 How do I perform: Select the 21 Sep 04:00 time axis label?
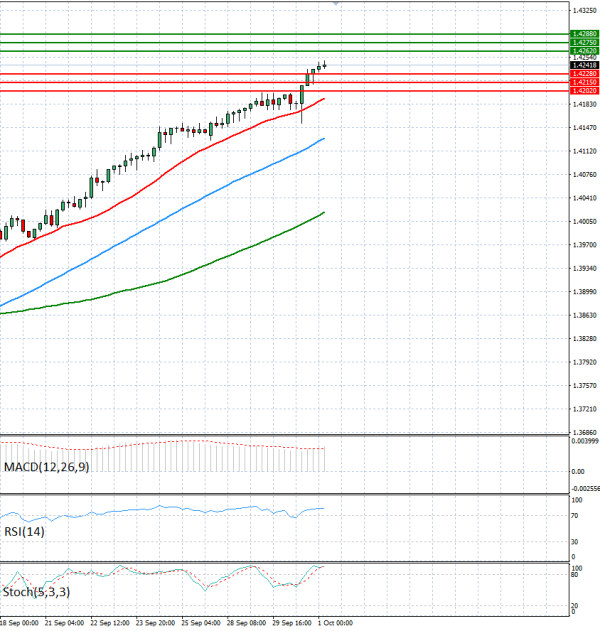tap(64, 623)
